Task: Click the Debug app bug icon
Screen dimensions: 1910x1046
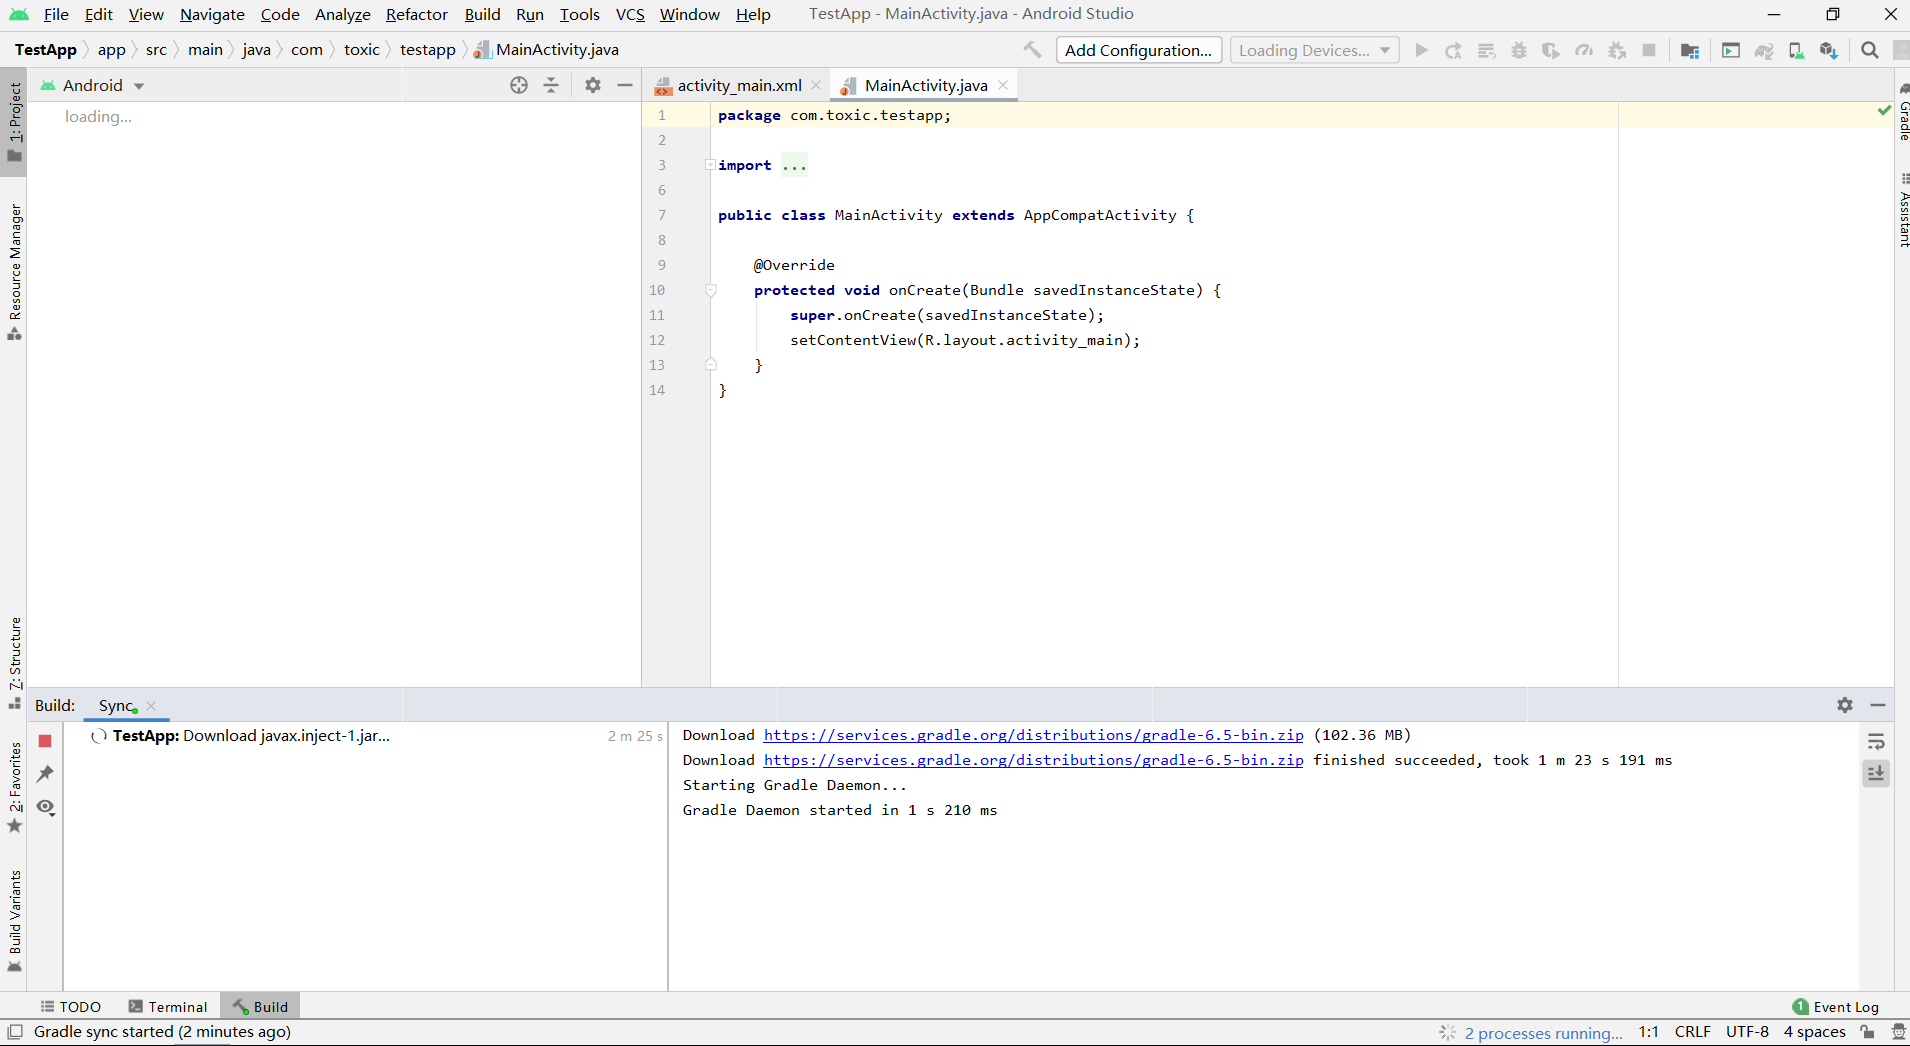Action: (1519, 50)
